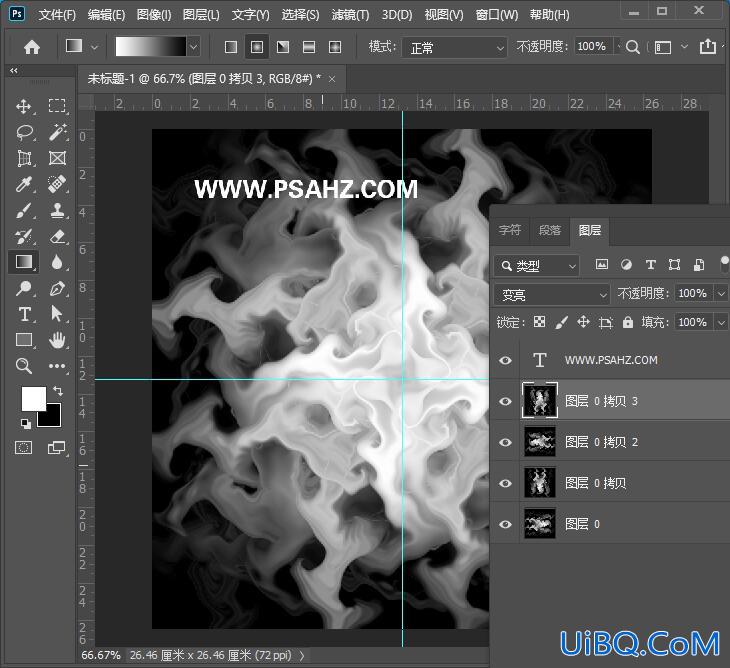The height and width of the screenshot is (668, 730).
Task: Expand the layer 填充 fill dropdown
Action: (721, 322)
